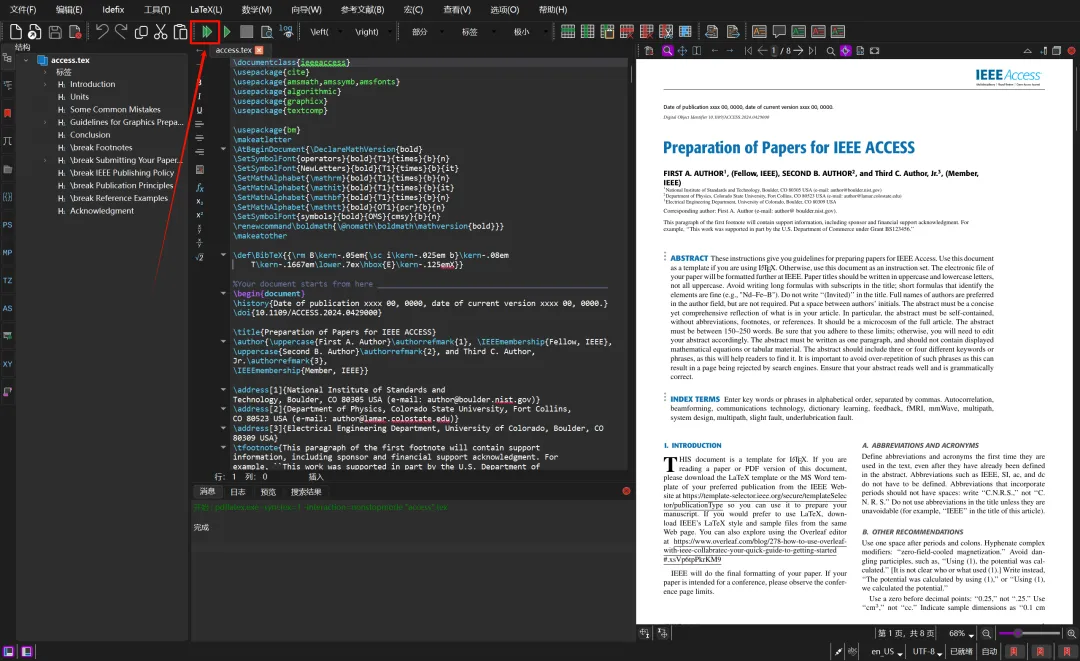The image size is (1080, 661).
Task: Toggle fullscreen icon in PDF toolbar
Action: [x=875, y=51]
